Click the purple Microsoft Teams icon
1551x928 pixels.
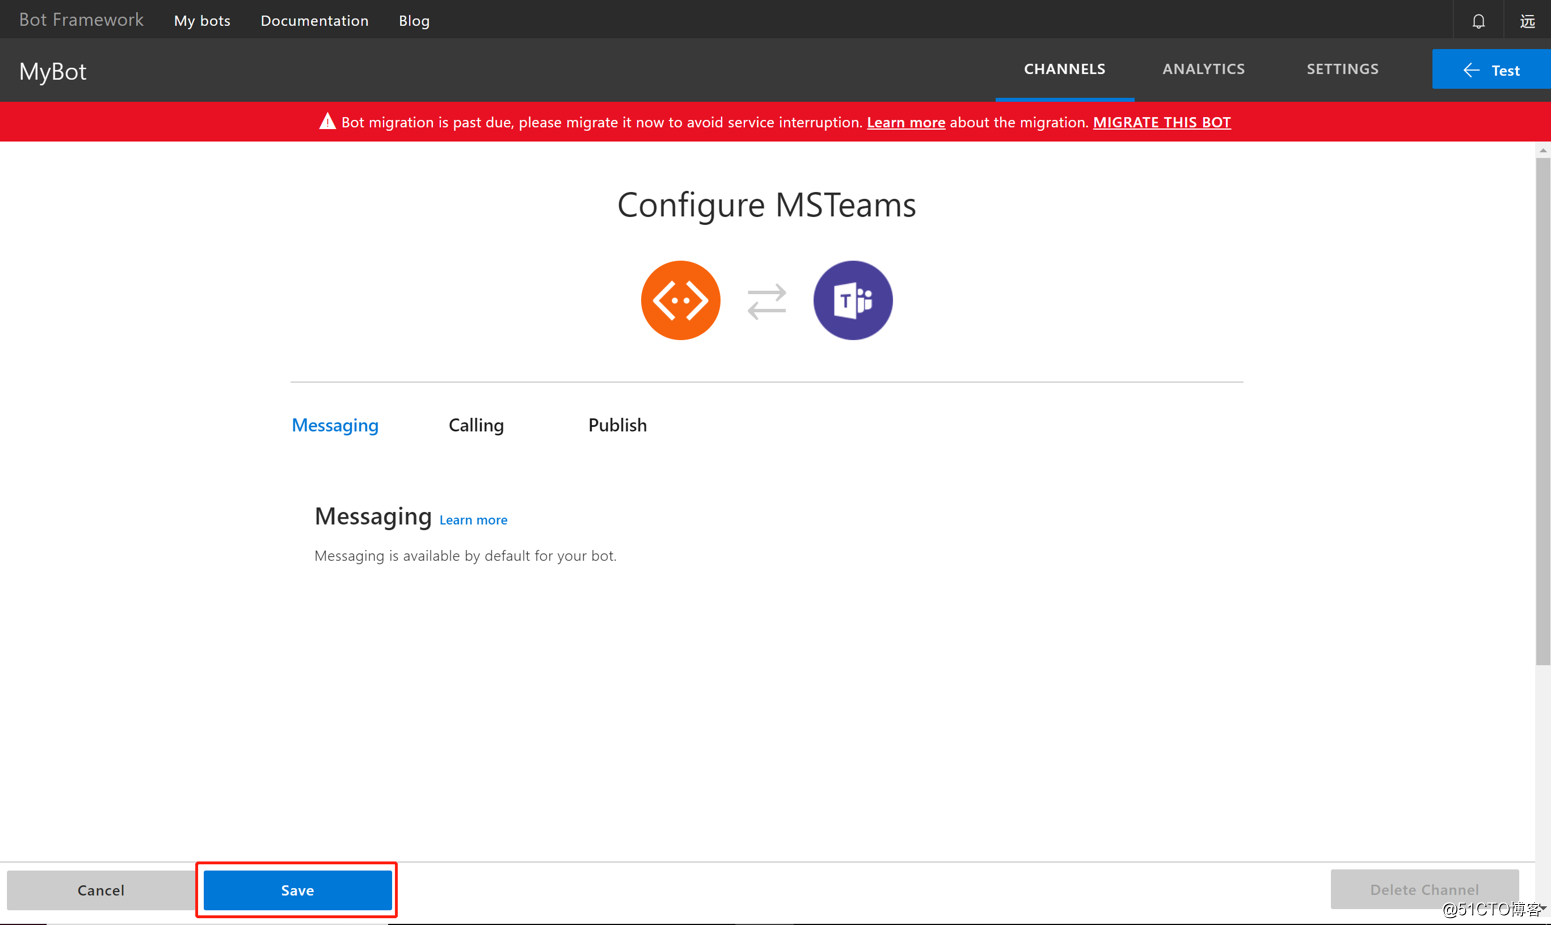pyautogui.click(x=852, y=300)
